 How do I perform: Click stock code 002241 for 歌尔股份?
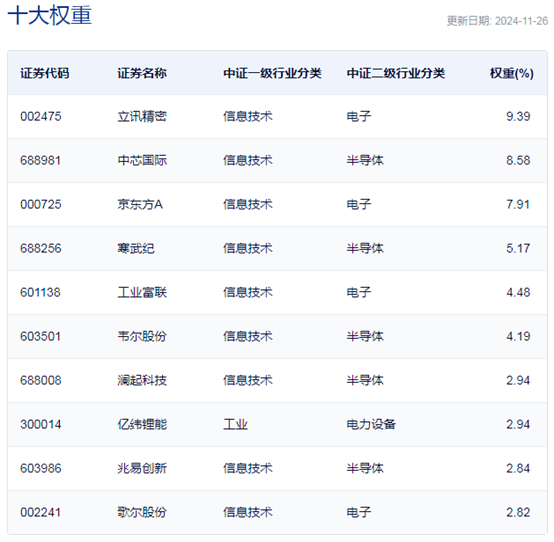pyautogui.click(x=41, y=512)
